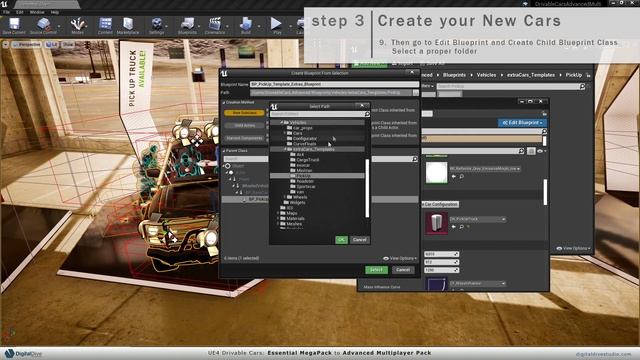Open the Content browser toolbar icon
Image resolution: width=640 pixels, height=360 pixels.
click(x=105, y=26)
